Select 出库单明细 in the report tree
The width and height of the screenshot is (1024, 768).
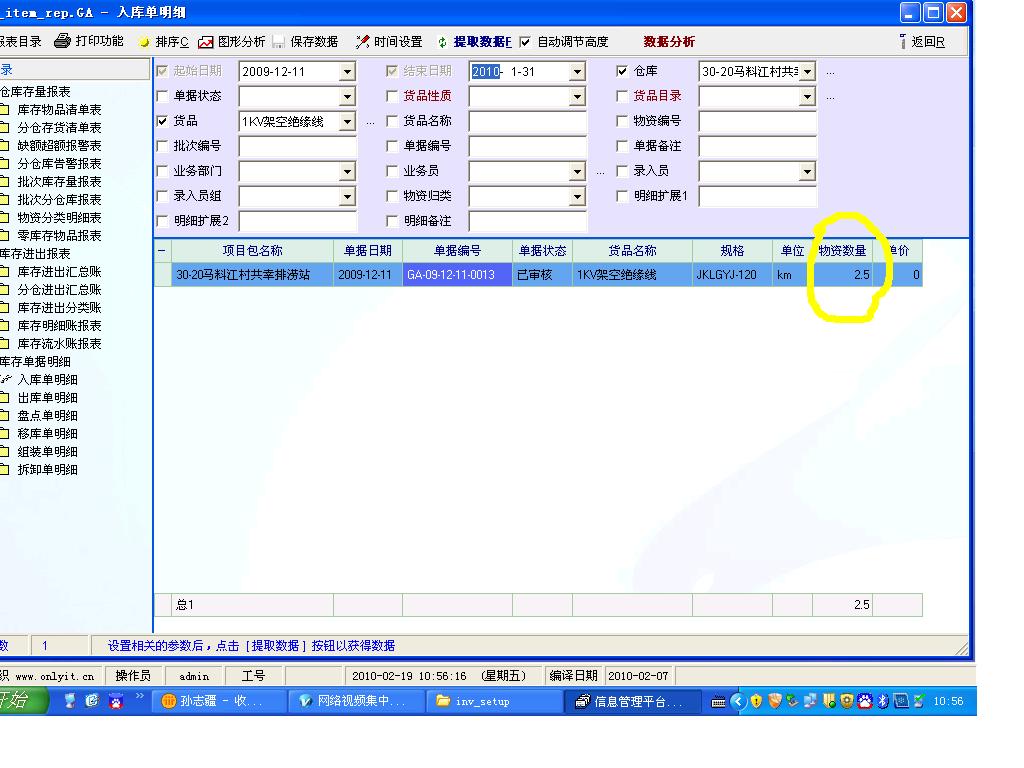47,398
